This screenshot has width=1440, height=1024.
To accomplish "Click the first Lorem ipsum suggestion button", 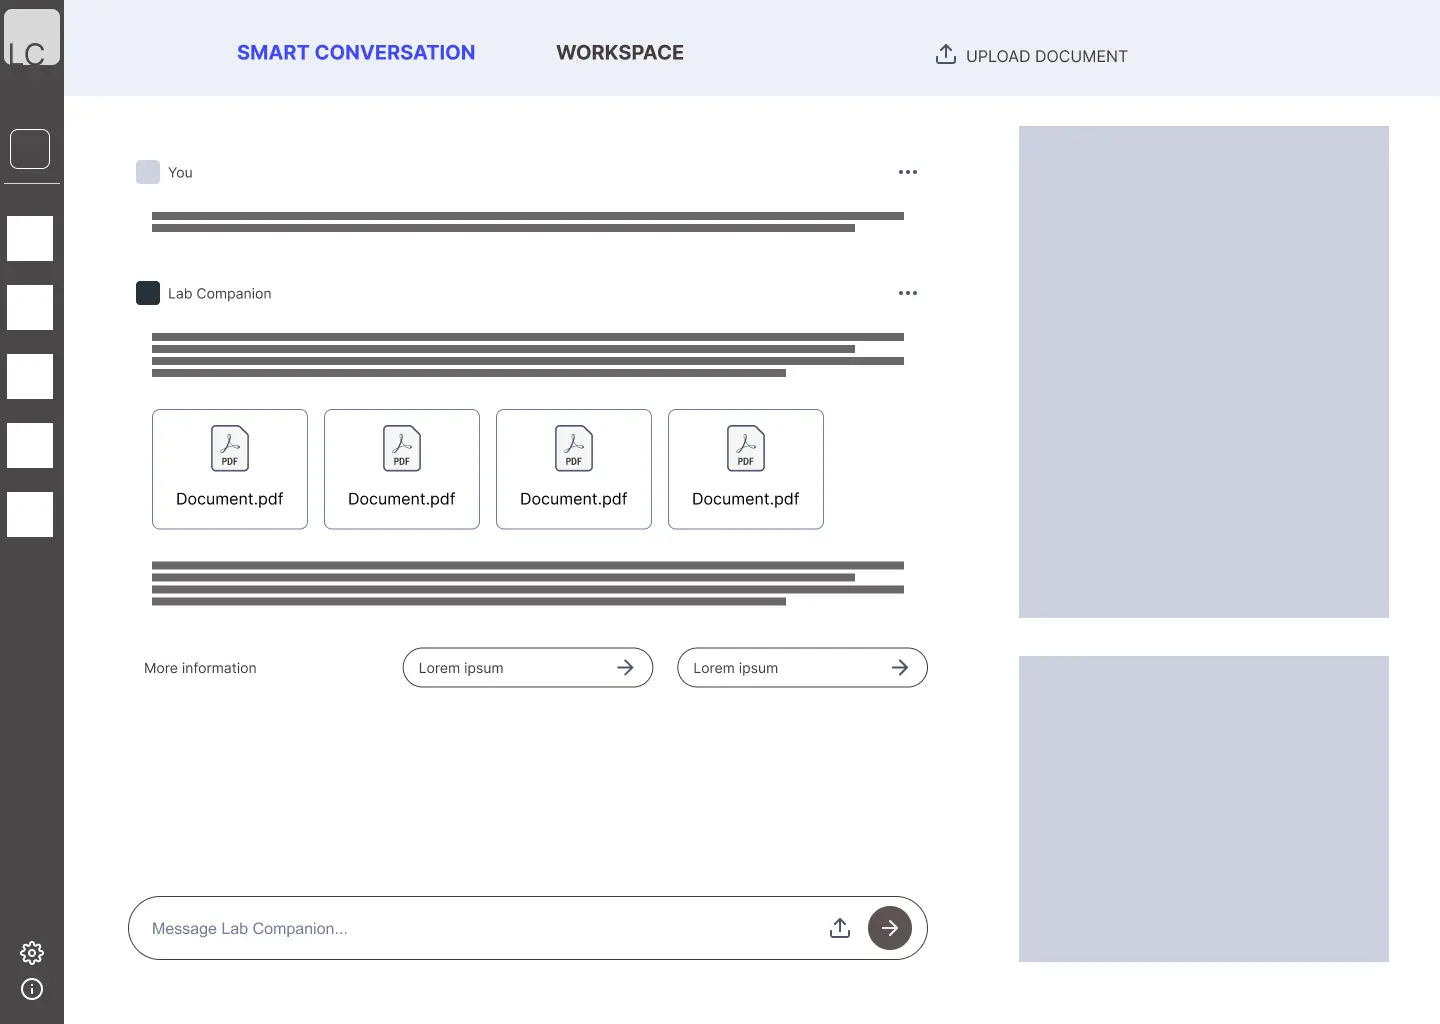I will pyautogui.click(x=528, y=668).
